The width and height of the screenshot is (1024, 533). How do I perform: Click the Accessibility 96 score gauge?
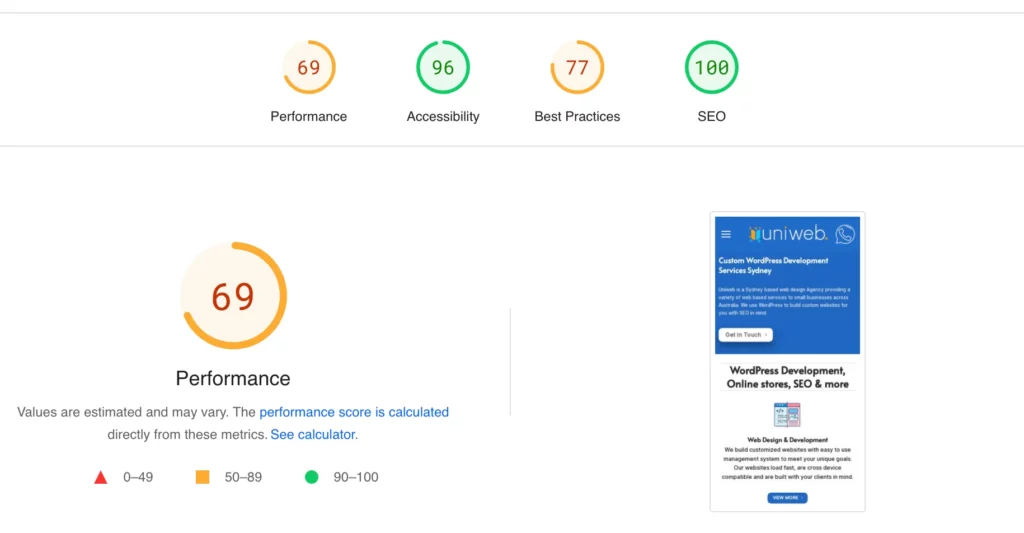[x=443, y=67]
